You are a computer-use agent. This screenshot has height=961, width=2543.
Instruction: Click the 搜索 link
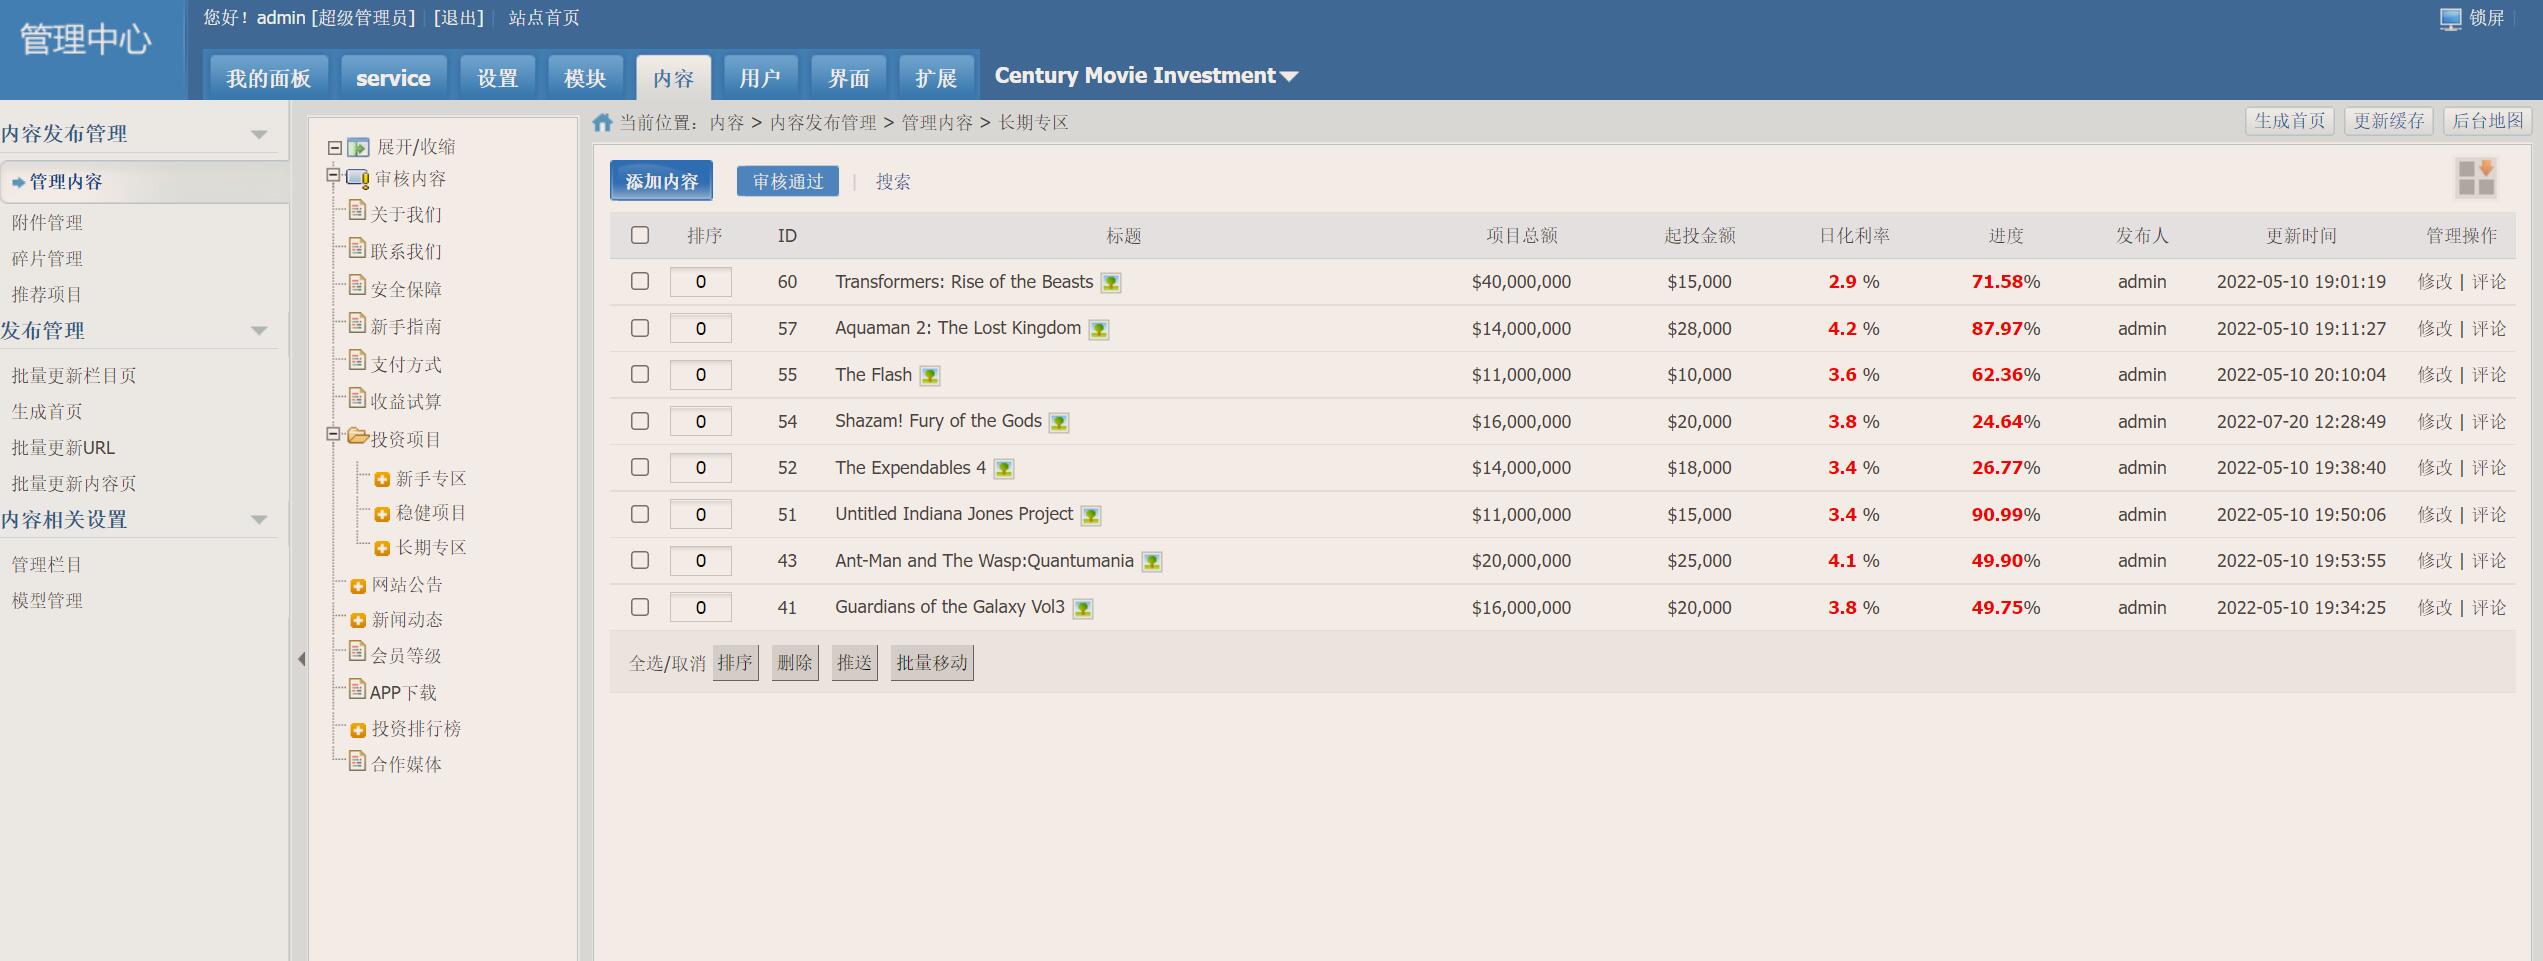click(893, 182)
